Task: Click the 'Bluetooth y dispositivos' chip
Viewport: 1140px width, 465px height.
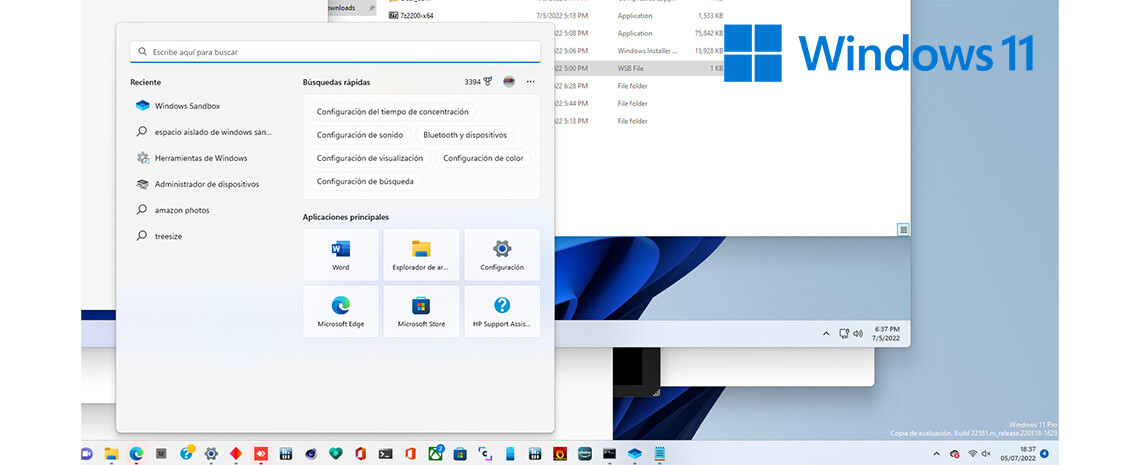Action: pyautogui.click(x=465, y=135)
